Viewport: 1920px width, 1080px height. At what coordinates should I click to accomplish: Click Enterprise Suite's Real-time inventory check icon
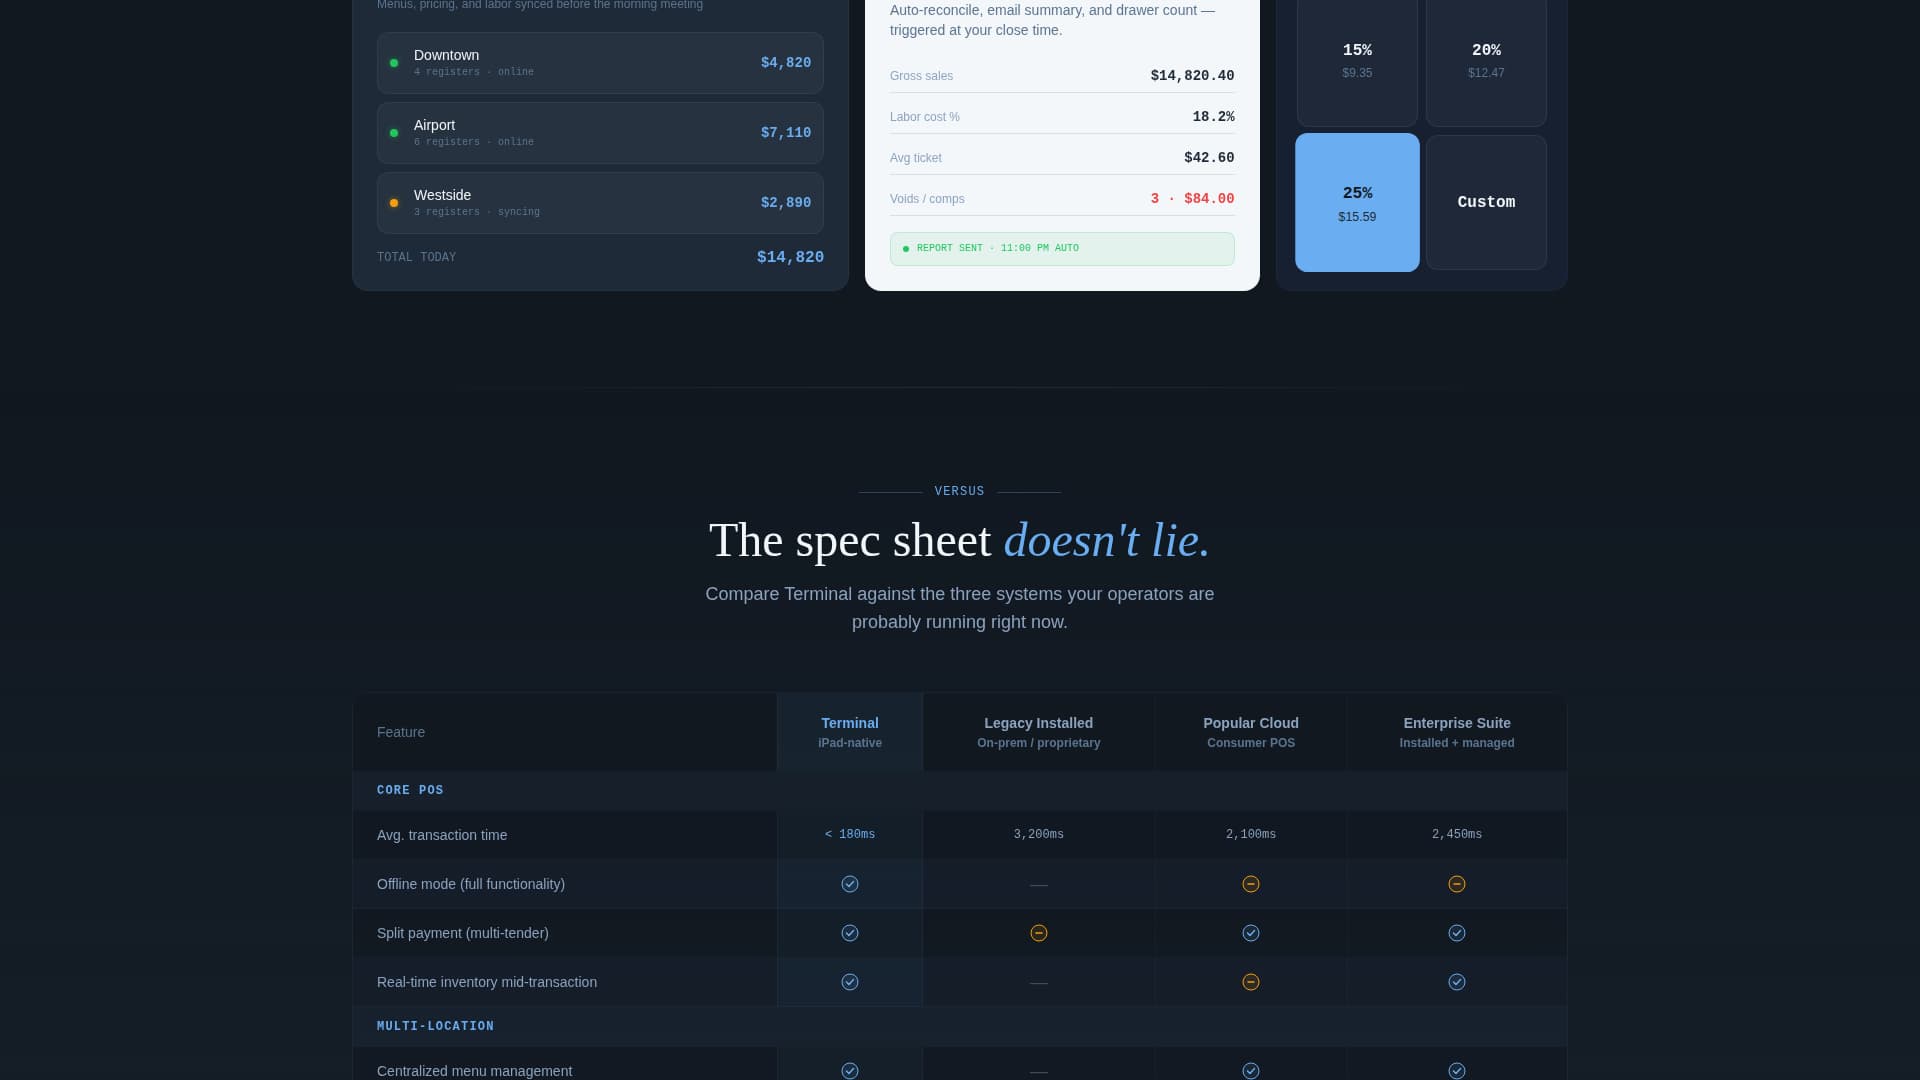tap(1457, 982)
